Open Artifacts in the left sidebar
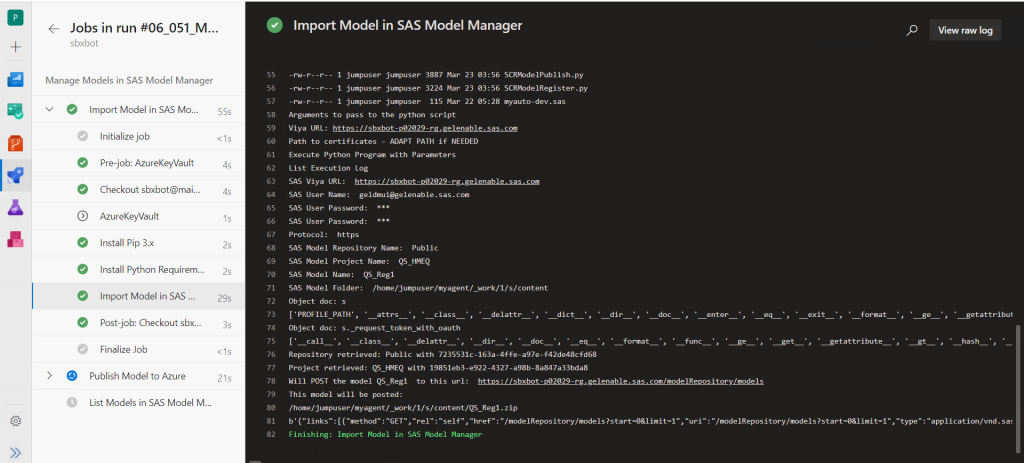 [15, 239]
